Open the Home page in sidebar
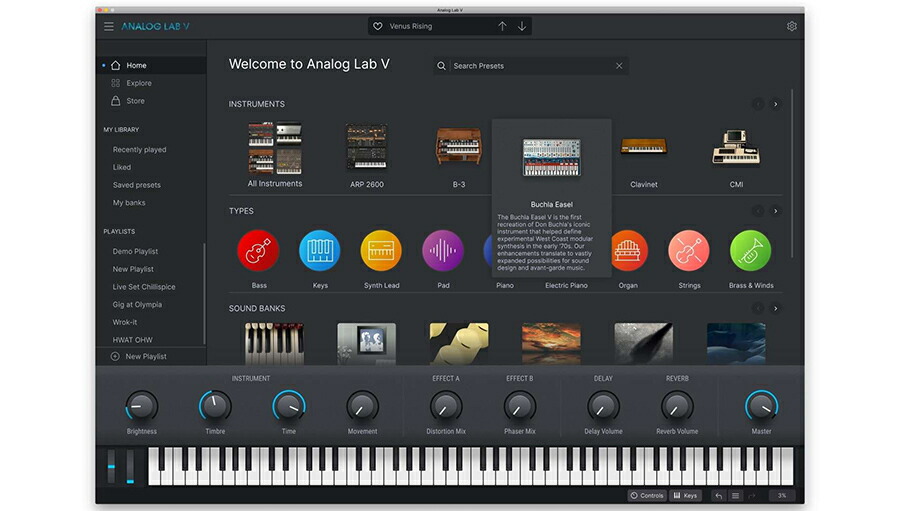 (152, 65)
